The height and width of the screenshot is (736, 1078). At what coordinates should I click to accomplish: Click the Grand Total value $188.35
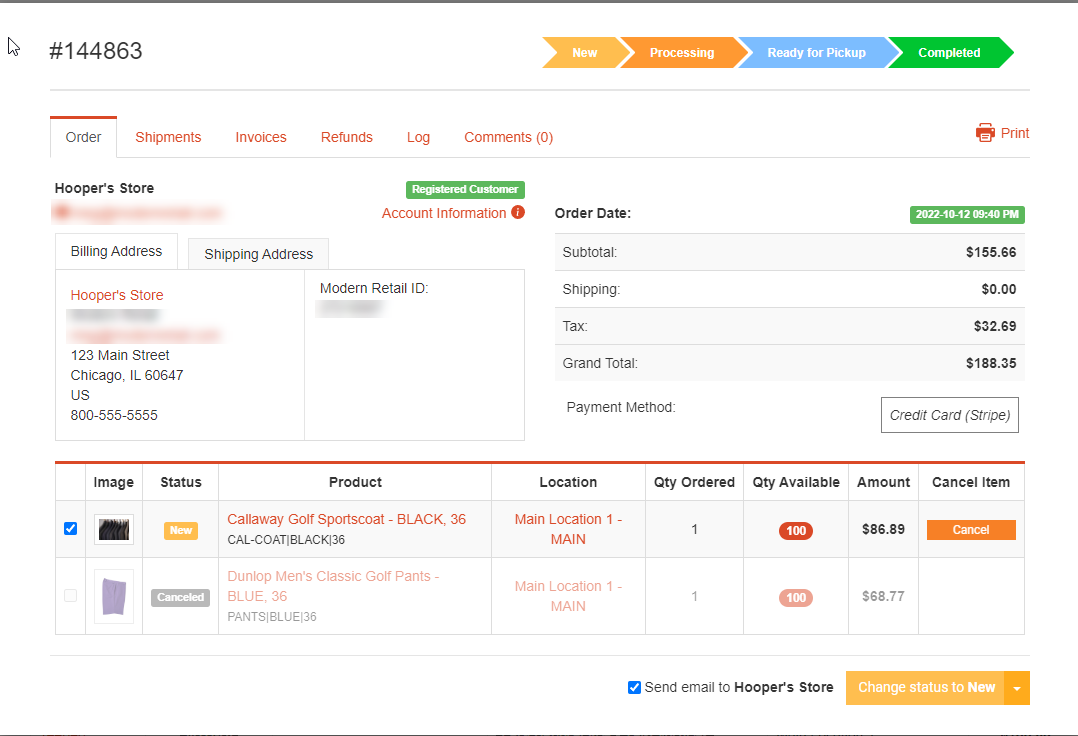click(x=991, y=364)
